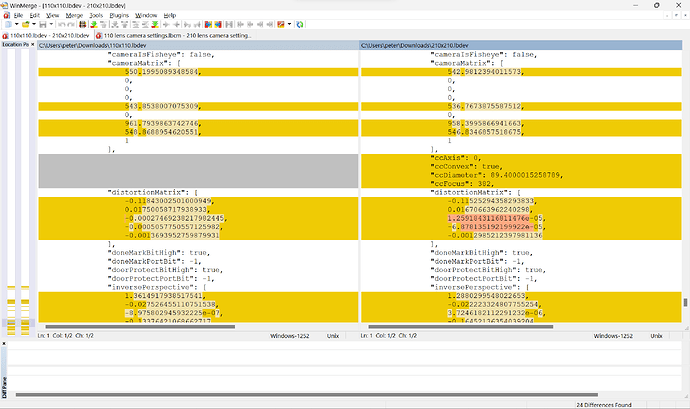Go to Previous Difference toolbar icon
Screen dimensions: 690x409
tap(103, 24)
